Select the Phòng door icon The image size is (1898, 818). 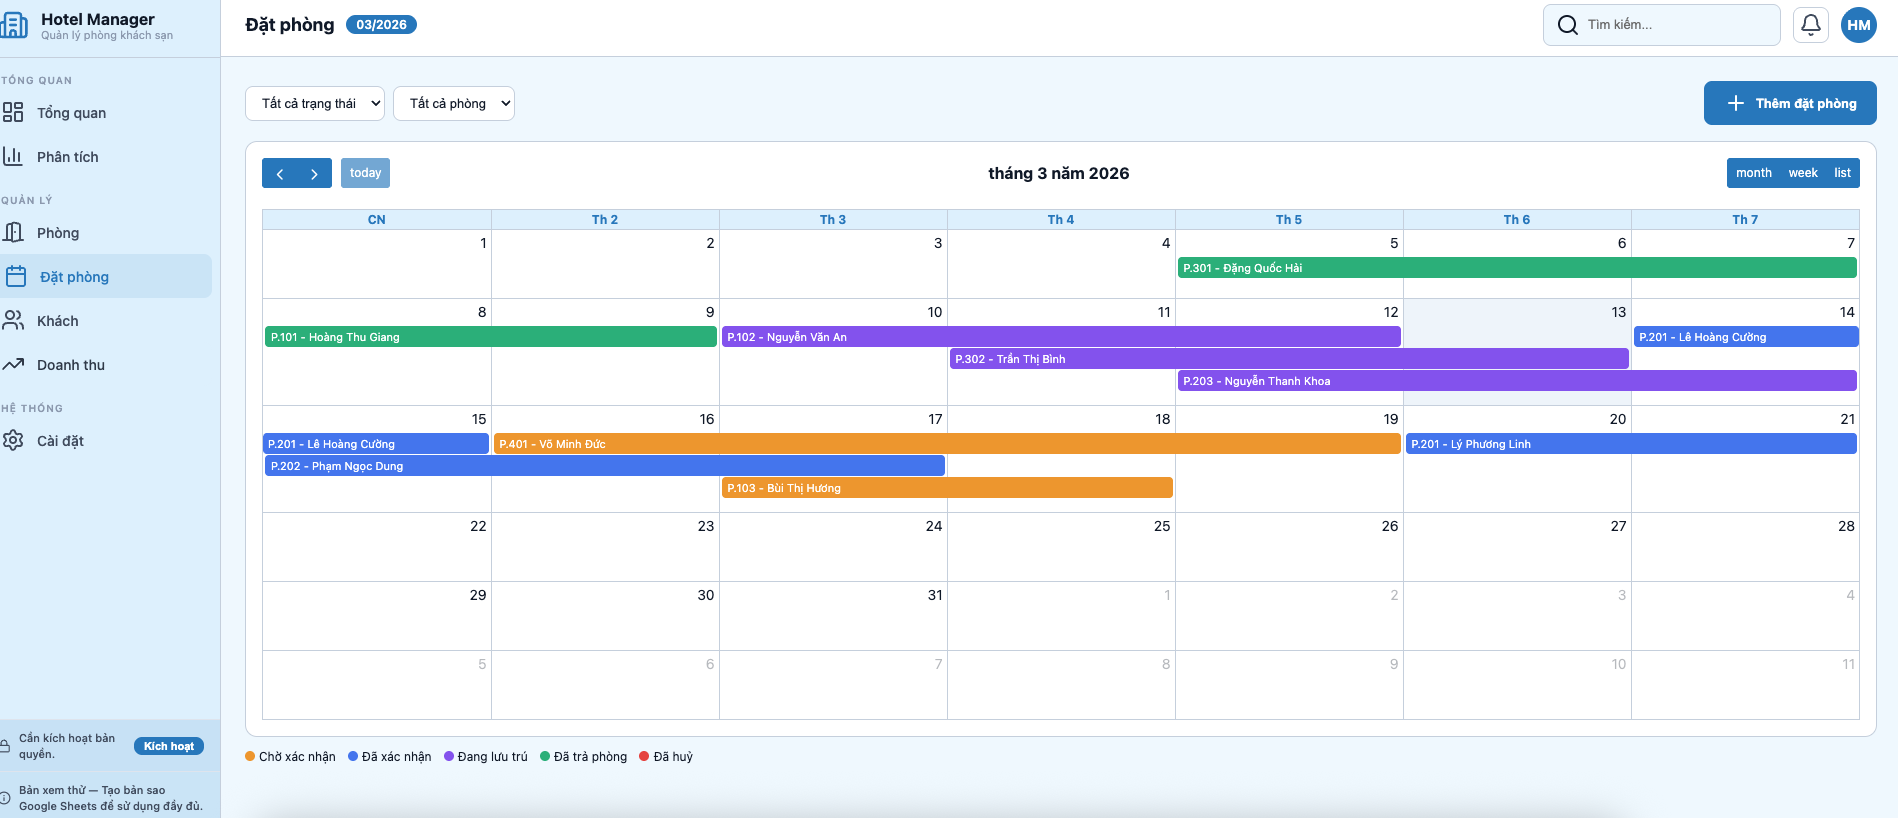tap(13, 233)
